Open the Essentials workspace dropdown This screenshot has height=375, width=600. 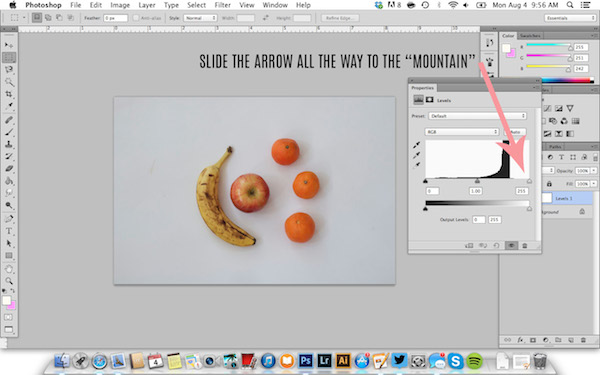(x=570, y=18)
